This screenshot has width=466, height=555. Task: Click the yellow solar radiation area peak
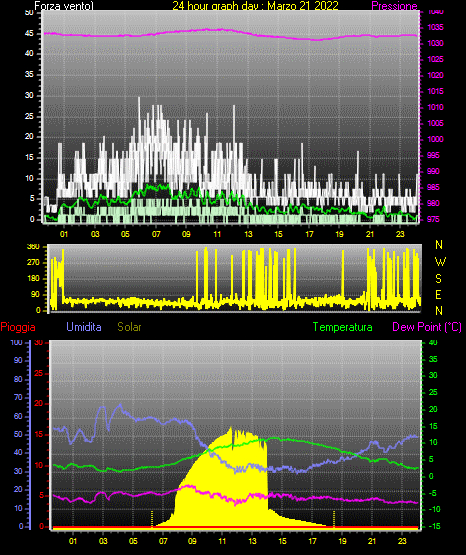[231, 429]
